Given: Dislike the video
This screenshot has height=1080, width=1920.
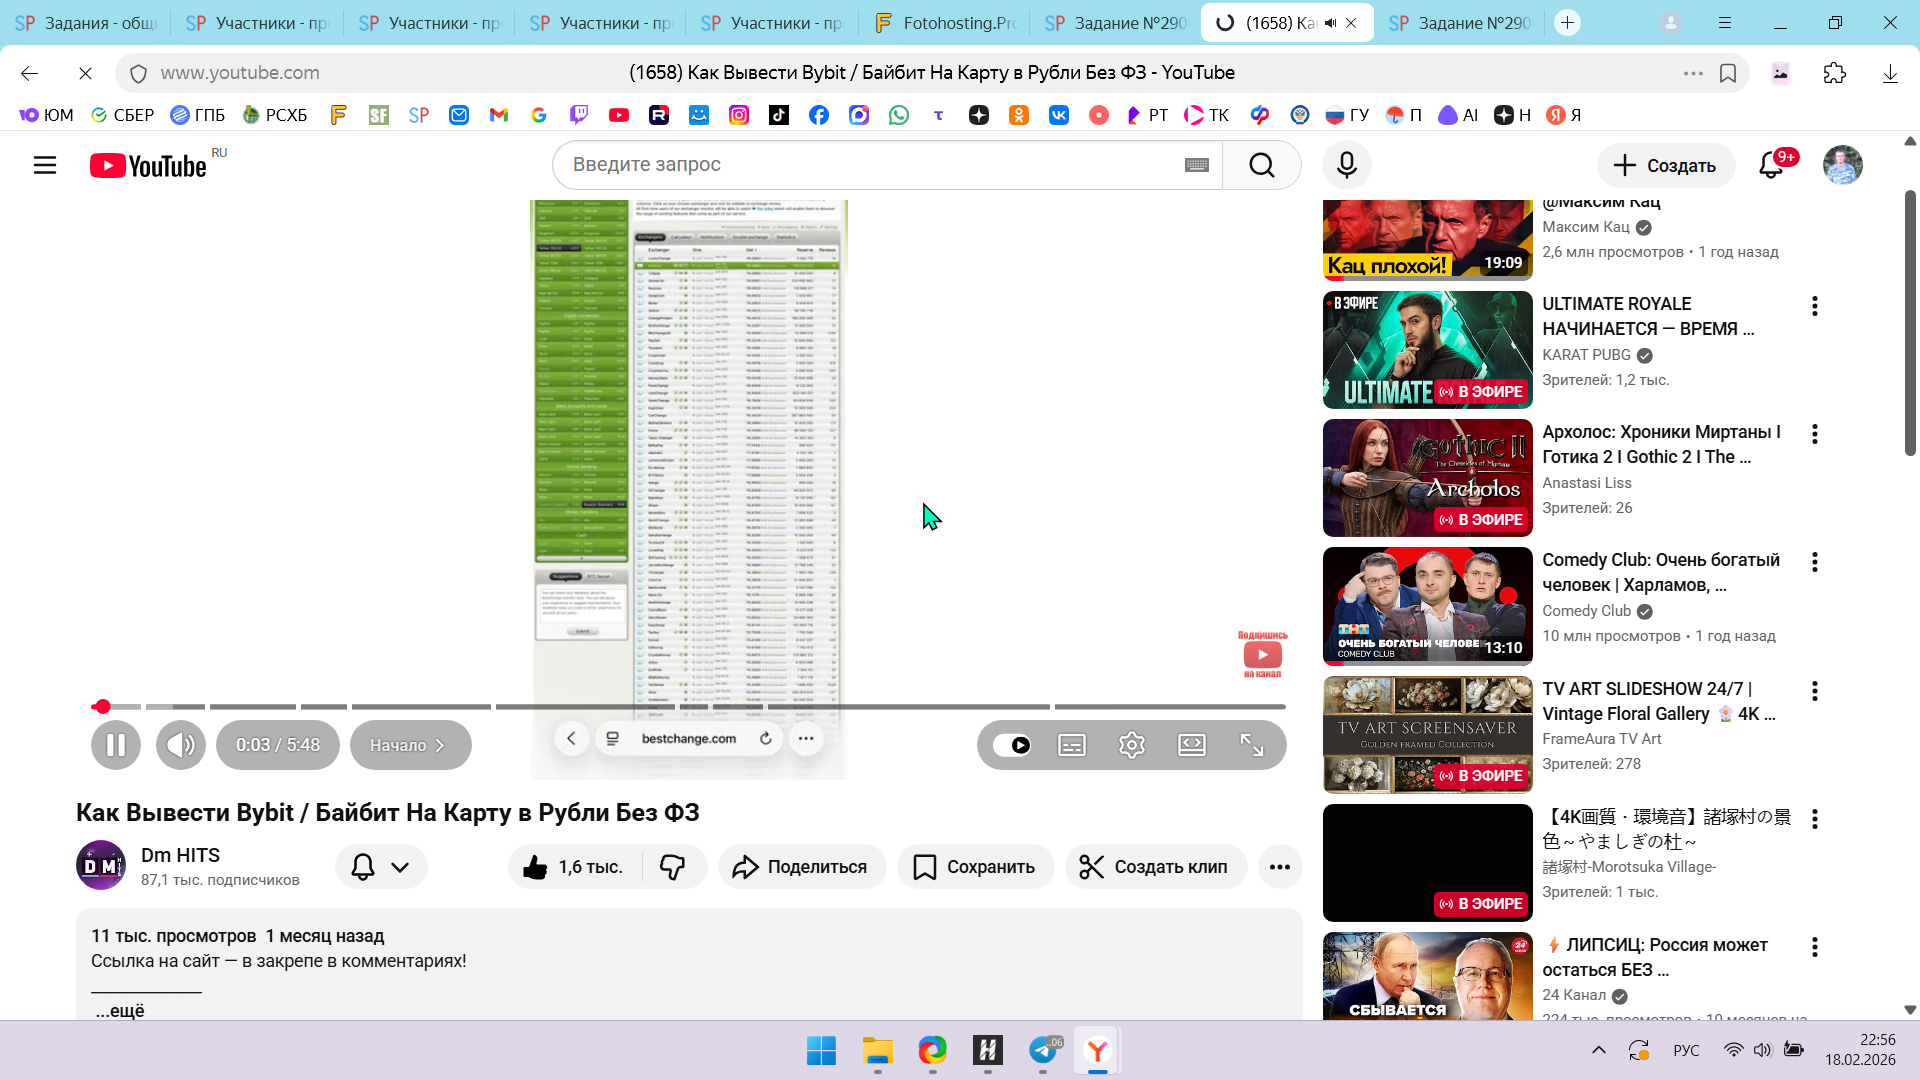Looking at the screenshot, I should click(x=672, y=867).
